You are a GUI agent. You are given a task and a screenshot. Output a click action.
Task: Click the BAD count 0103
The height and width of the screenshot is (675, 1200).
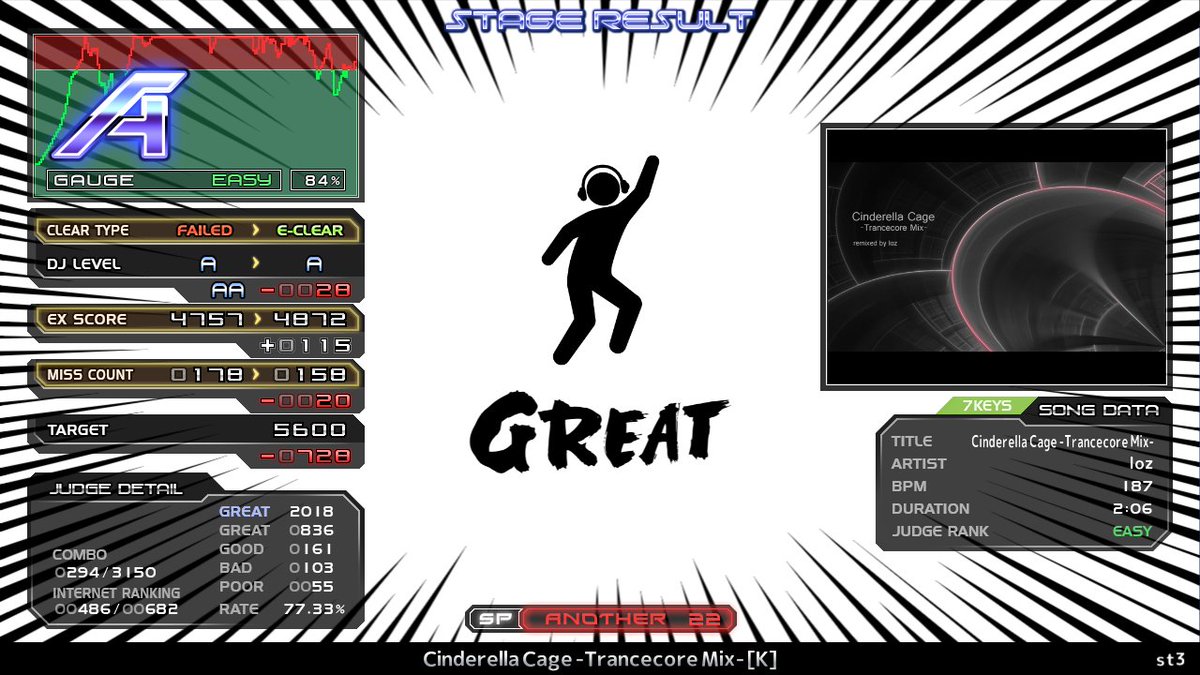[311, 568]
